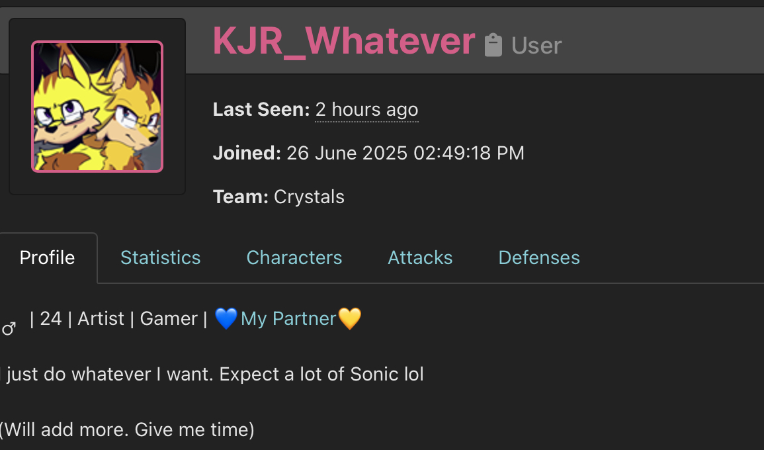764x450 pixels.
Task: Switch to the Statistics tab
Action: 160,258
